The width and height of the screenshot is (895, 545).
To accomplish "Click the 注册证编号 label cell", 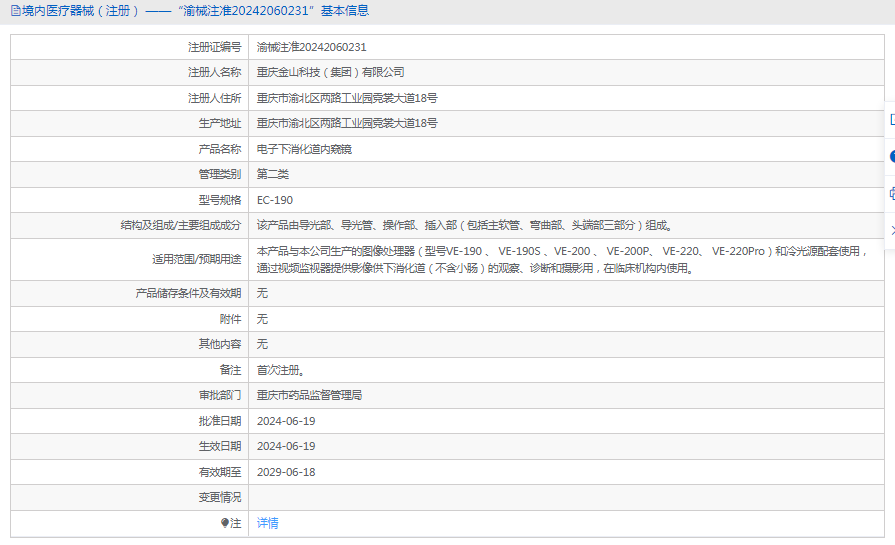I will pyautogui.click(x=130, y=47).
